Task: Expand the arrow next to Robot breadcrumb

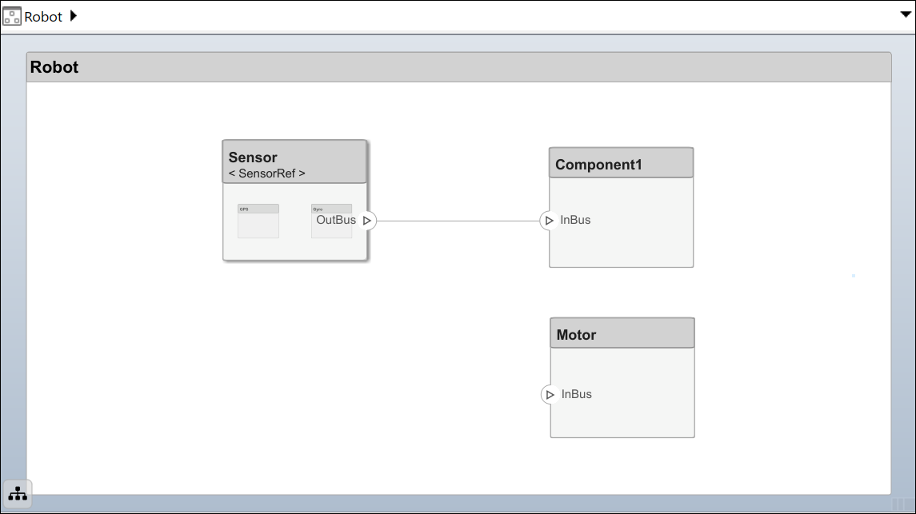Action: click(73, 16)
